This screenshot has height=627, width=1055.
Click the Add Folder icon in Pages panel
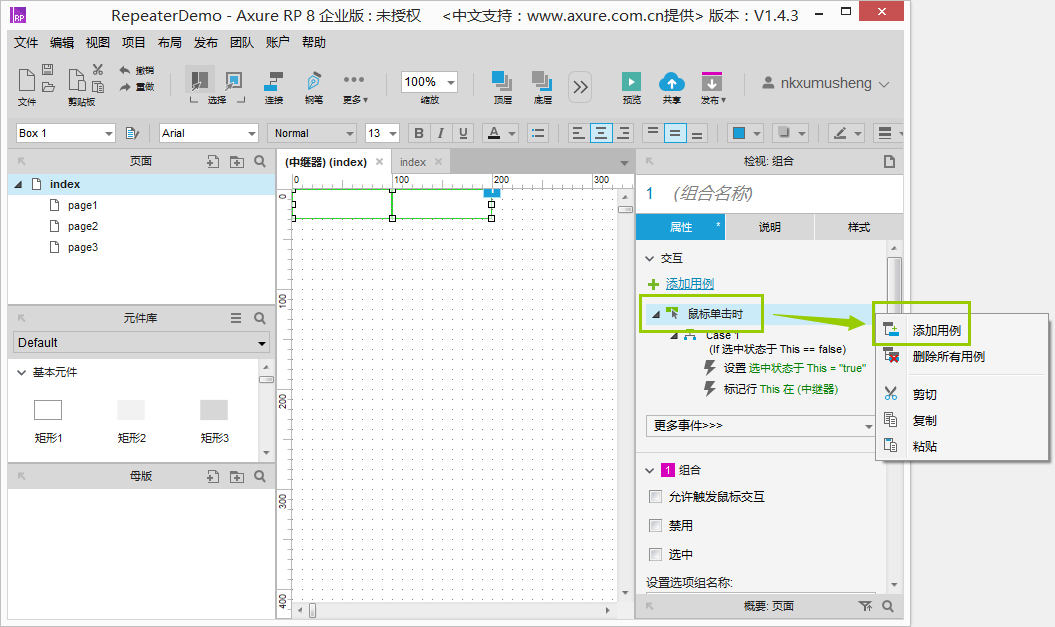click(237, 161)
